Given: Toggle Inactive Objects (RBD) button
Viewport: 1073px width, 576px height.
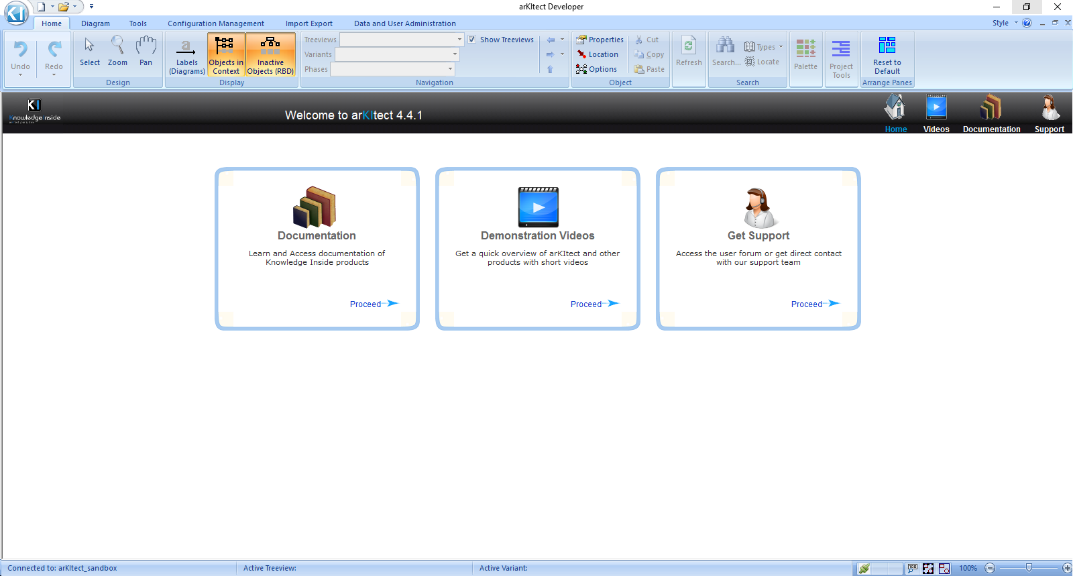Looking at the screenshot, I should 270,55.
